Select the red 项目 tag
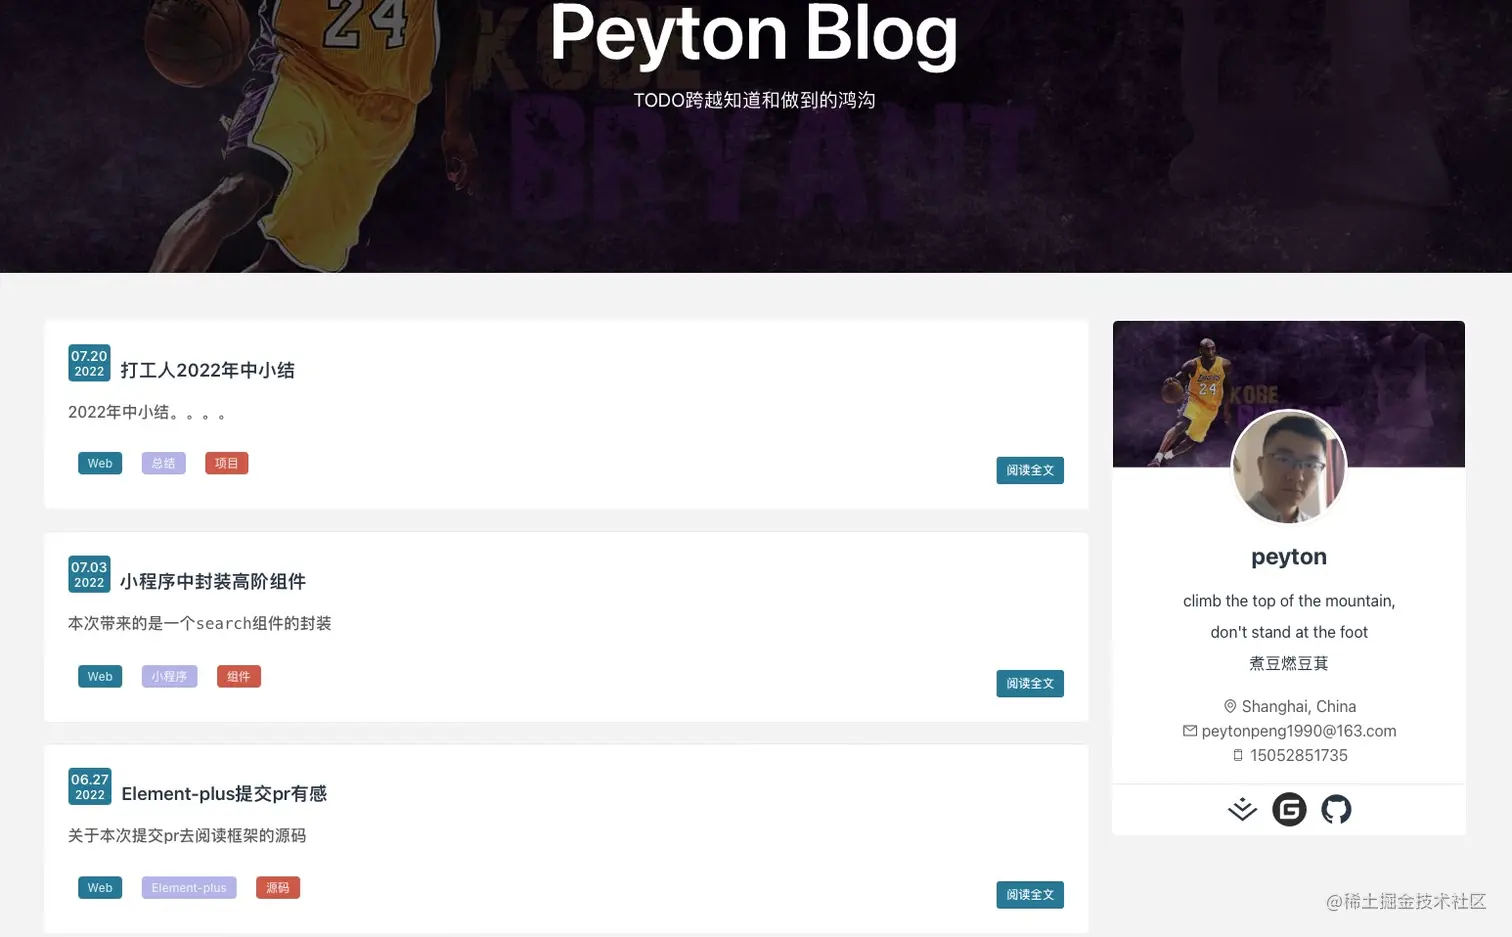The image size is (1512, 937). (227, 463)
